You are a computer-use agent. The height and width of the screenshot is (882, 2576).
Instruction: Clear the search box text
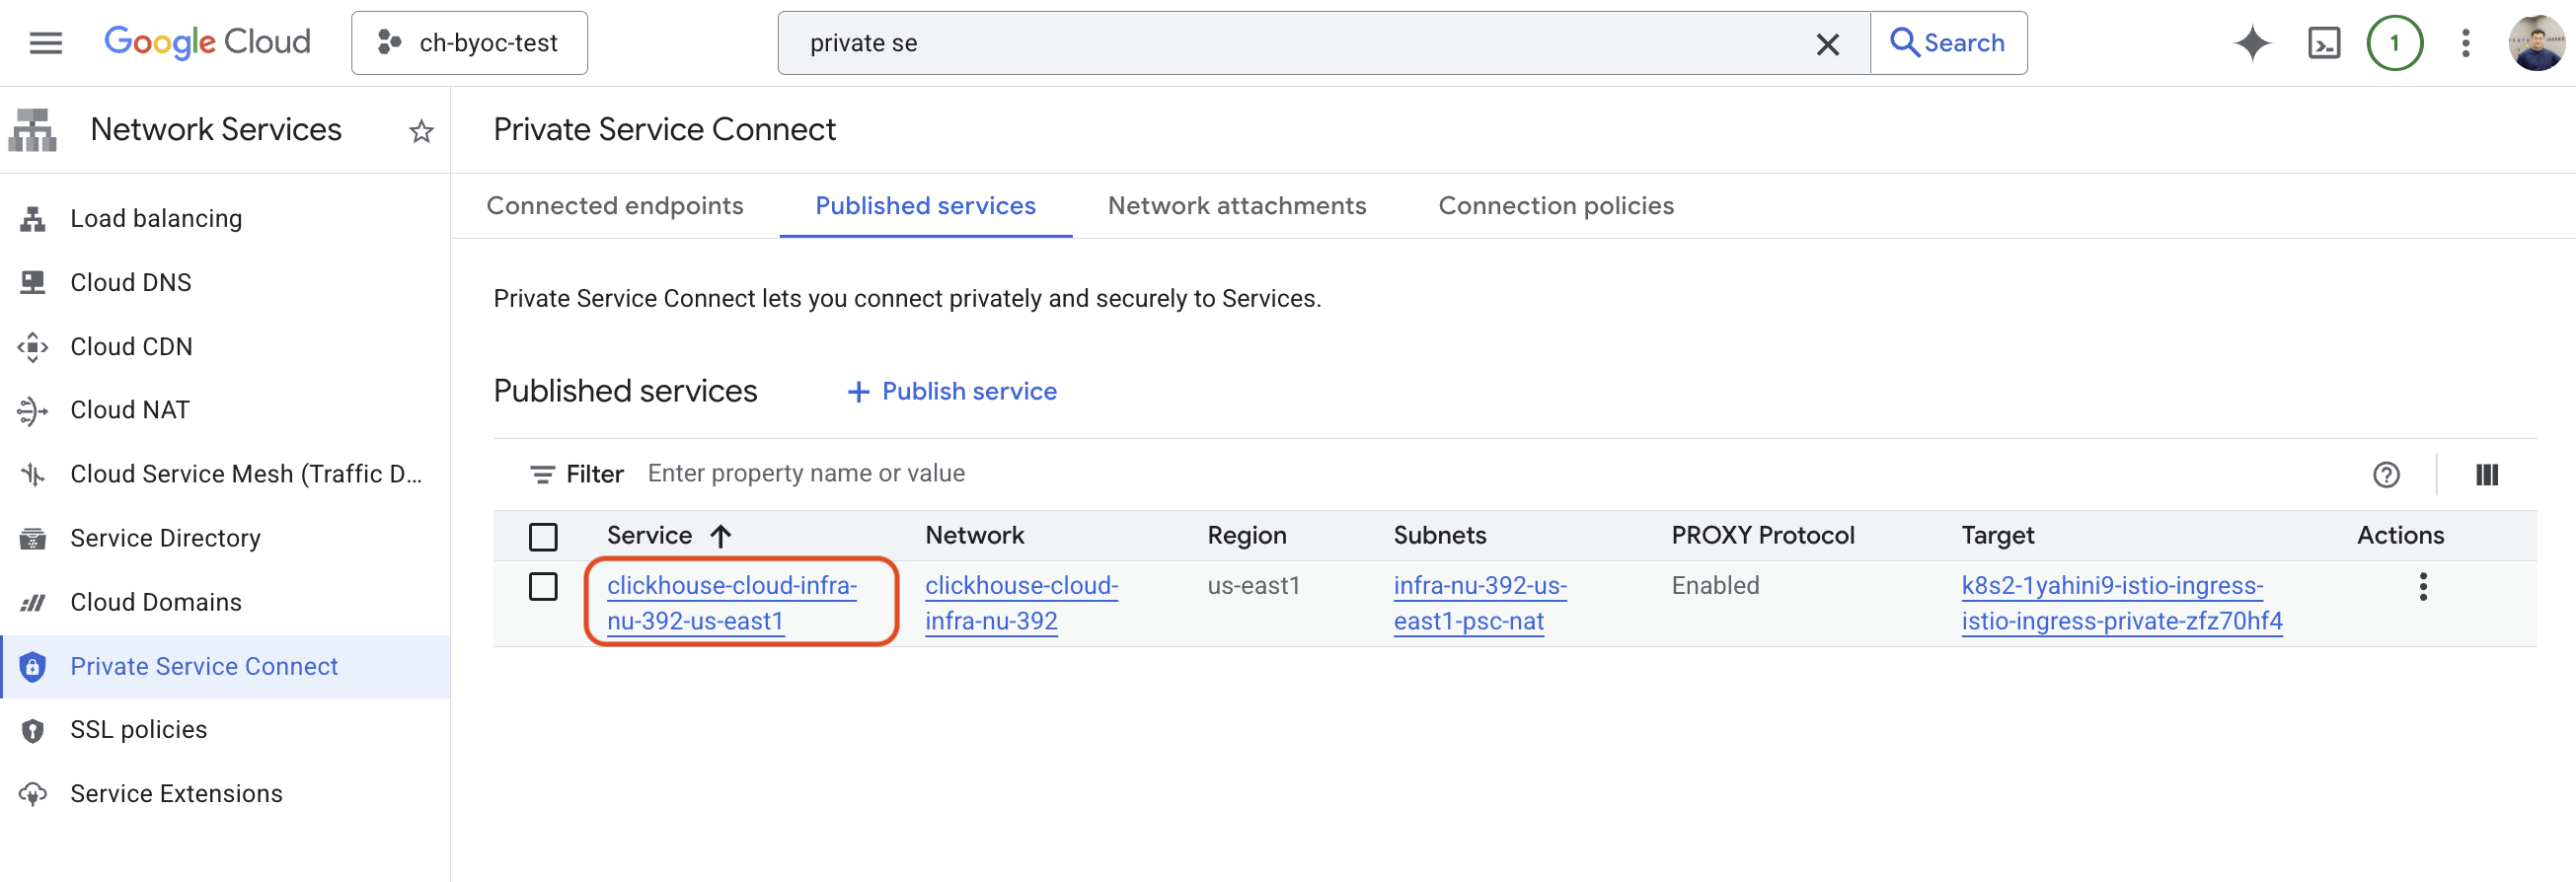1827,44
